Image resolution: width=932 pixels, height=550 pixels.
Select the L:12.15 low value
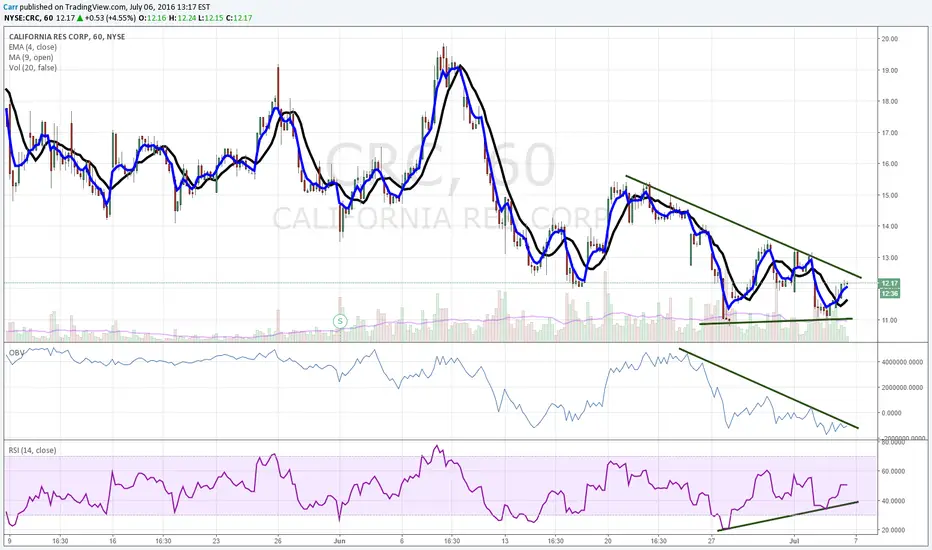click(210, 18)
